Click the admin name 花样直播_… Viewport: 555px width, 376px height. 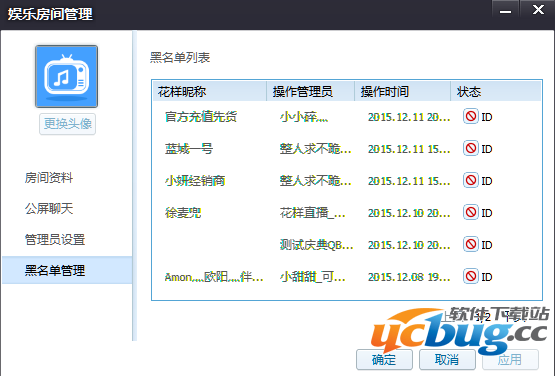pos(312,213)
